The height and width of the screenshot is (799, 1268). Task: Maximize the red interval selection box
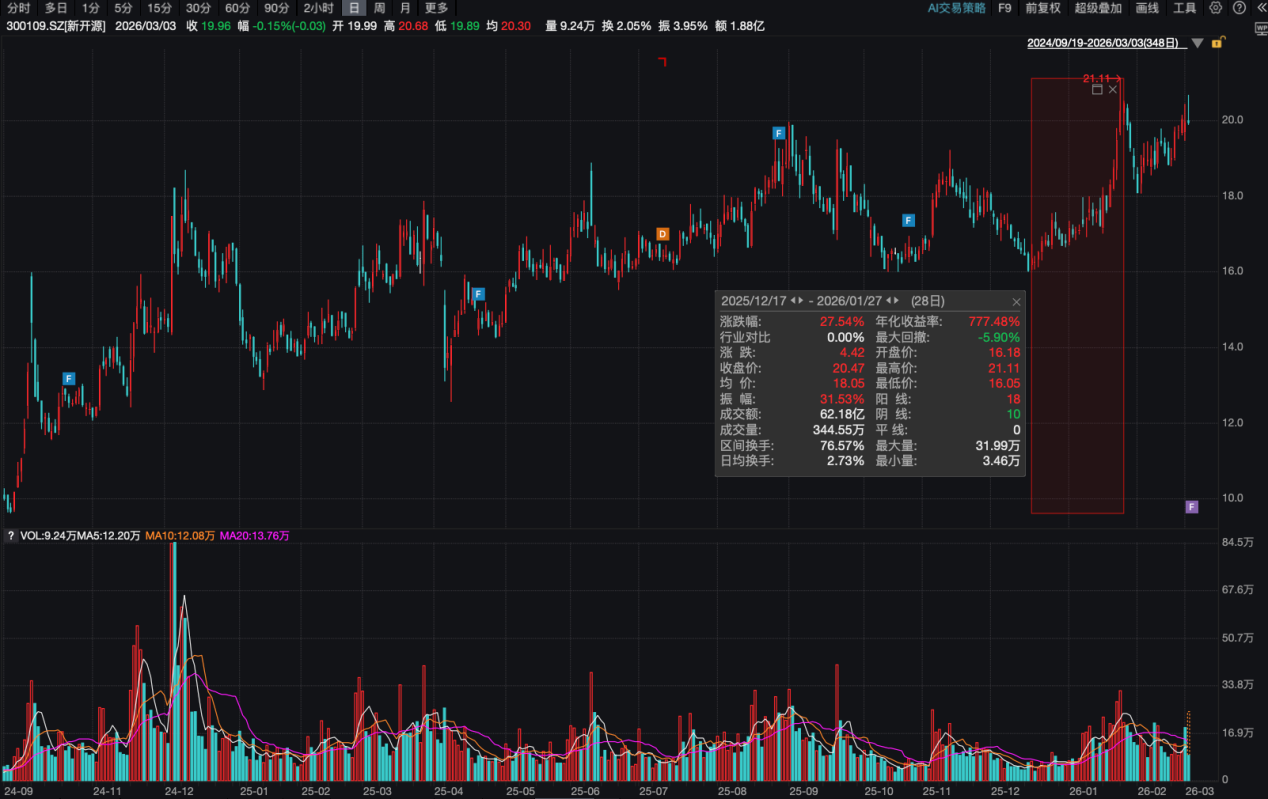pos(1097,90)
